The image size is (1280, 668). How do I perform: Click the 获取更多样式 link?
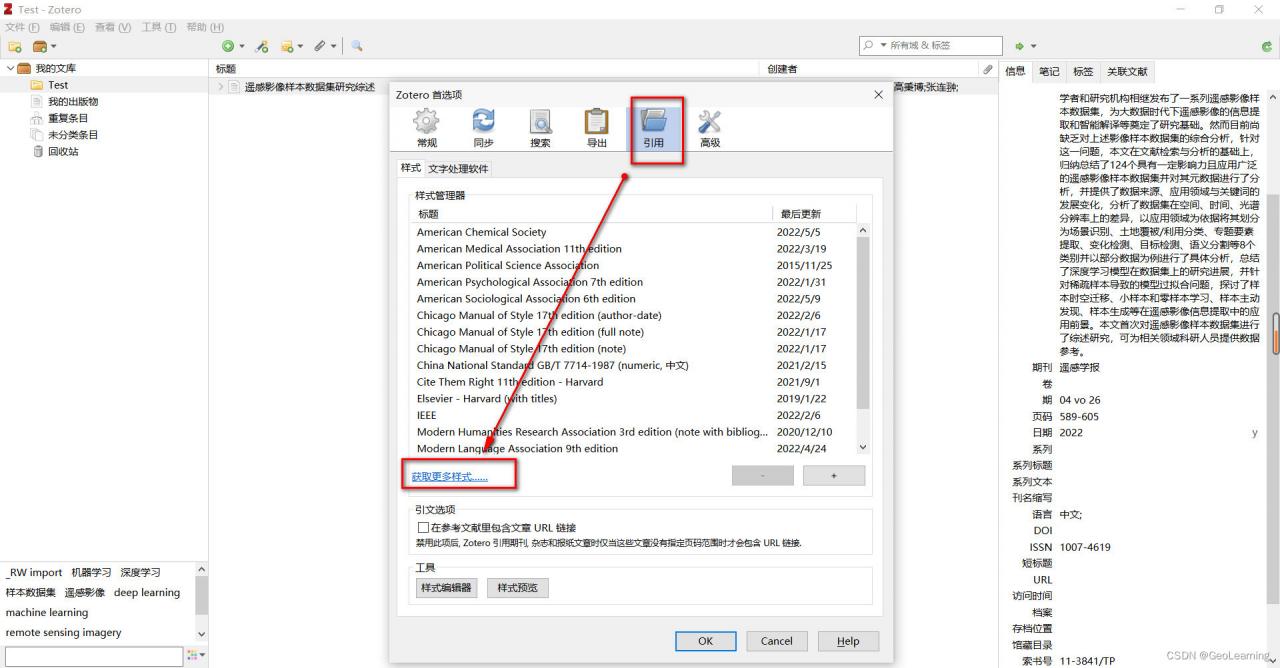(x=450, y=477)
